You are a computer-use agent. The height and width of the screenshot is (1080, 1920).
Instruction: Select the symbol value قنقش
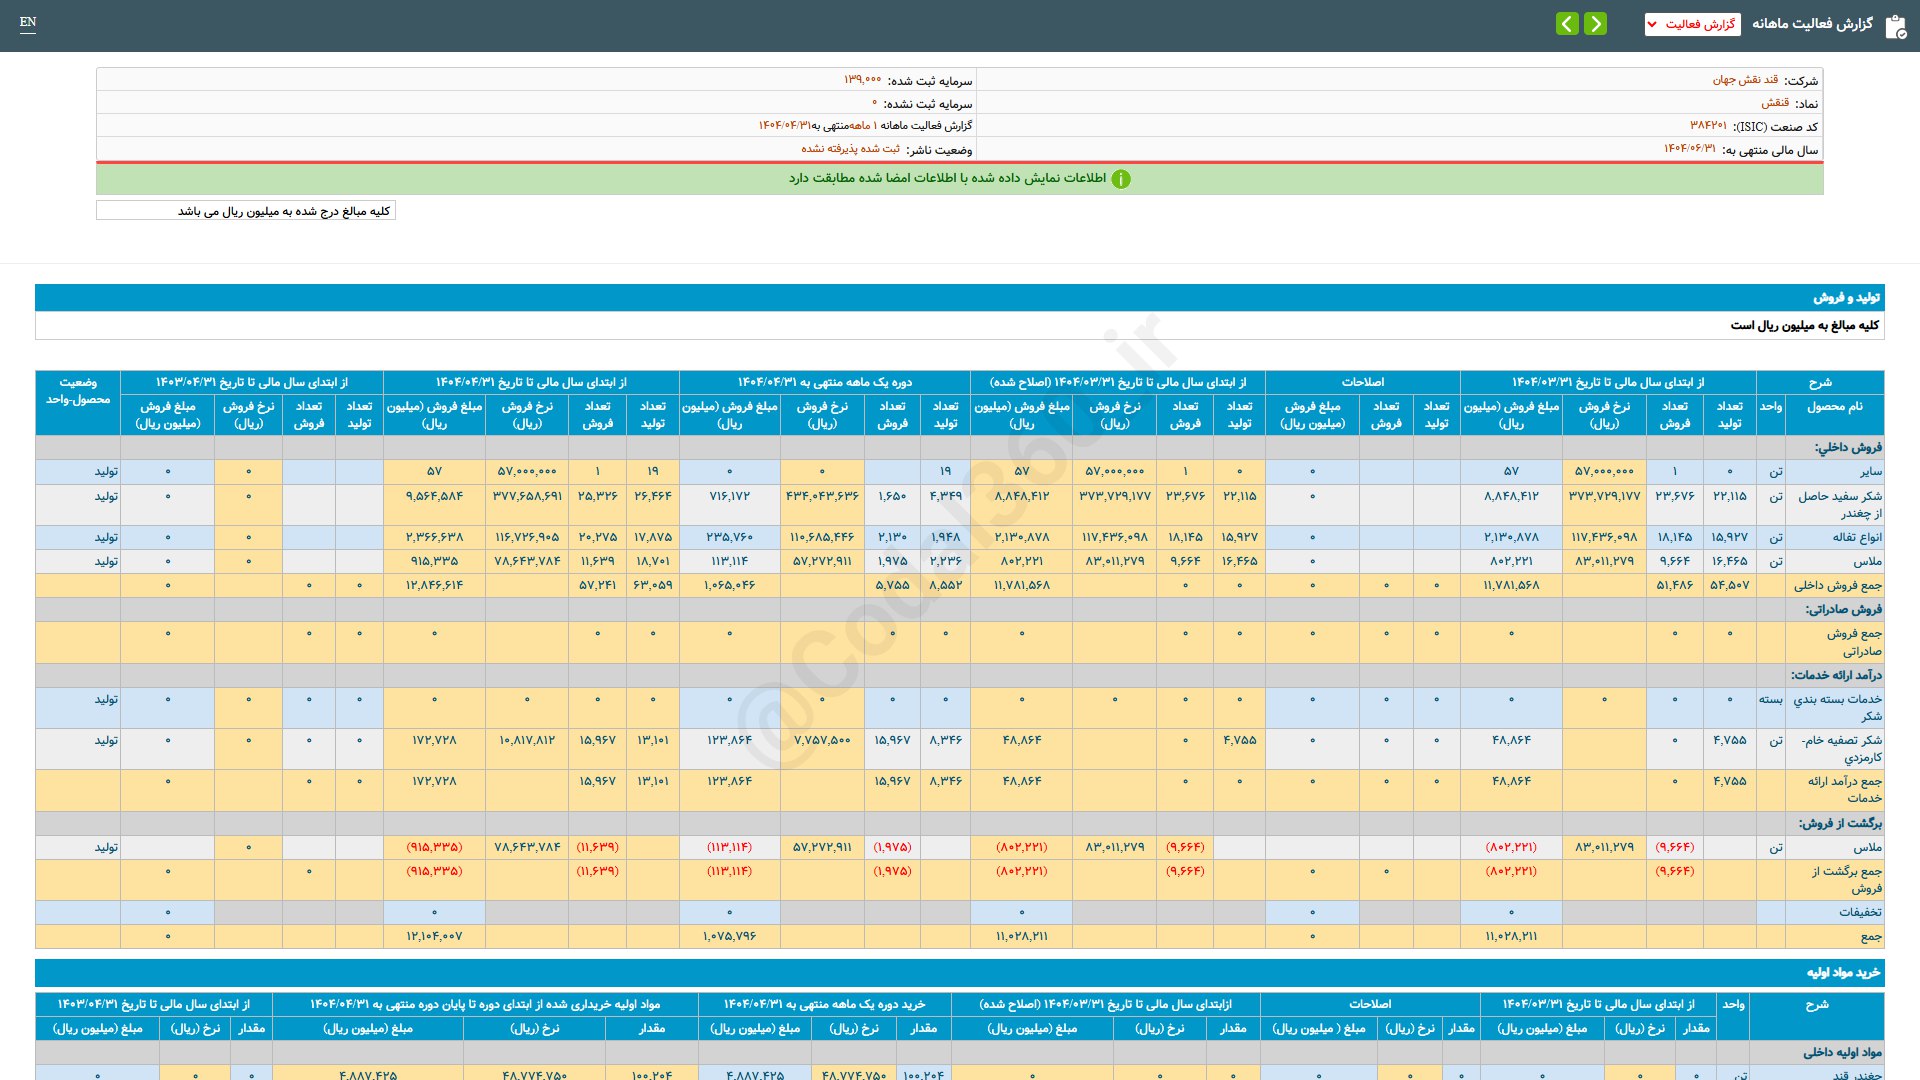pos(1775,103)
